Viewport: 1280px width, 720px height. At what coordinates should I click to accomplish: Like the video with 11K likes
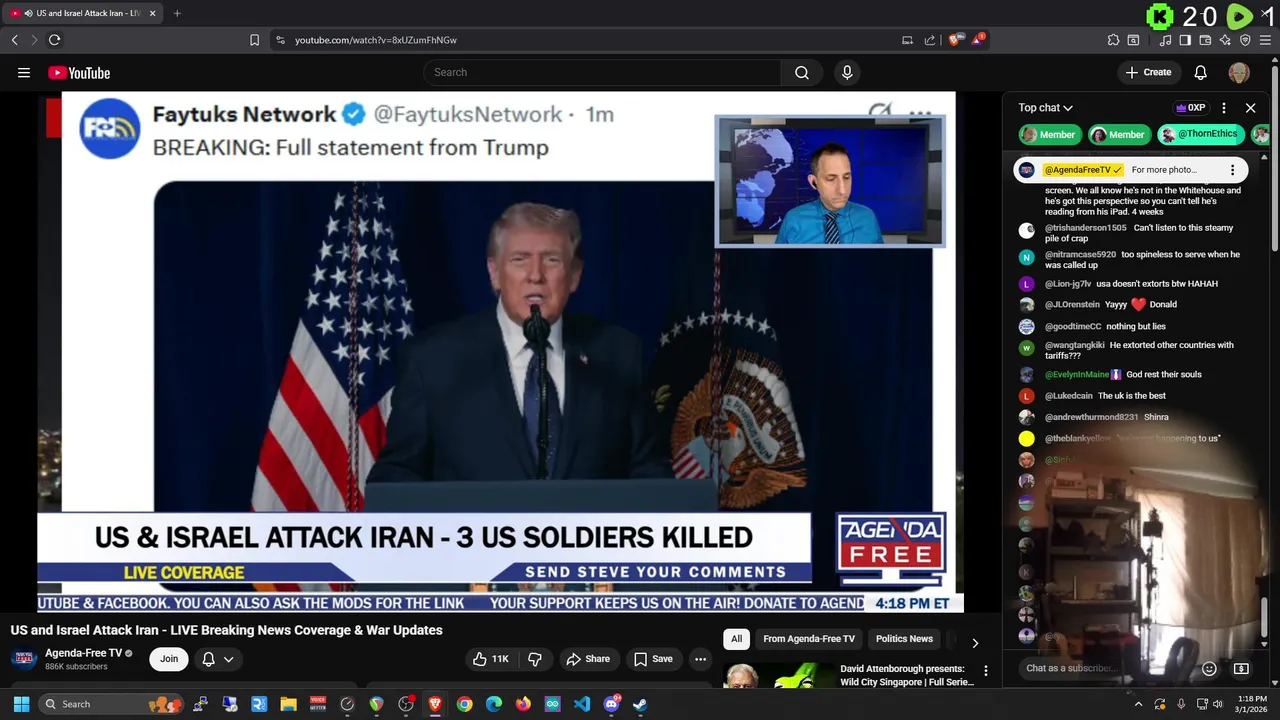click(491, 659)
